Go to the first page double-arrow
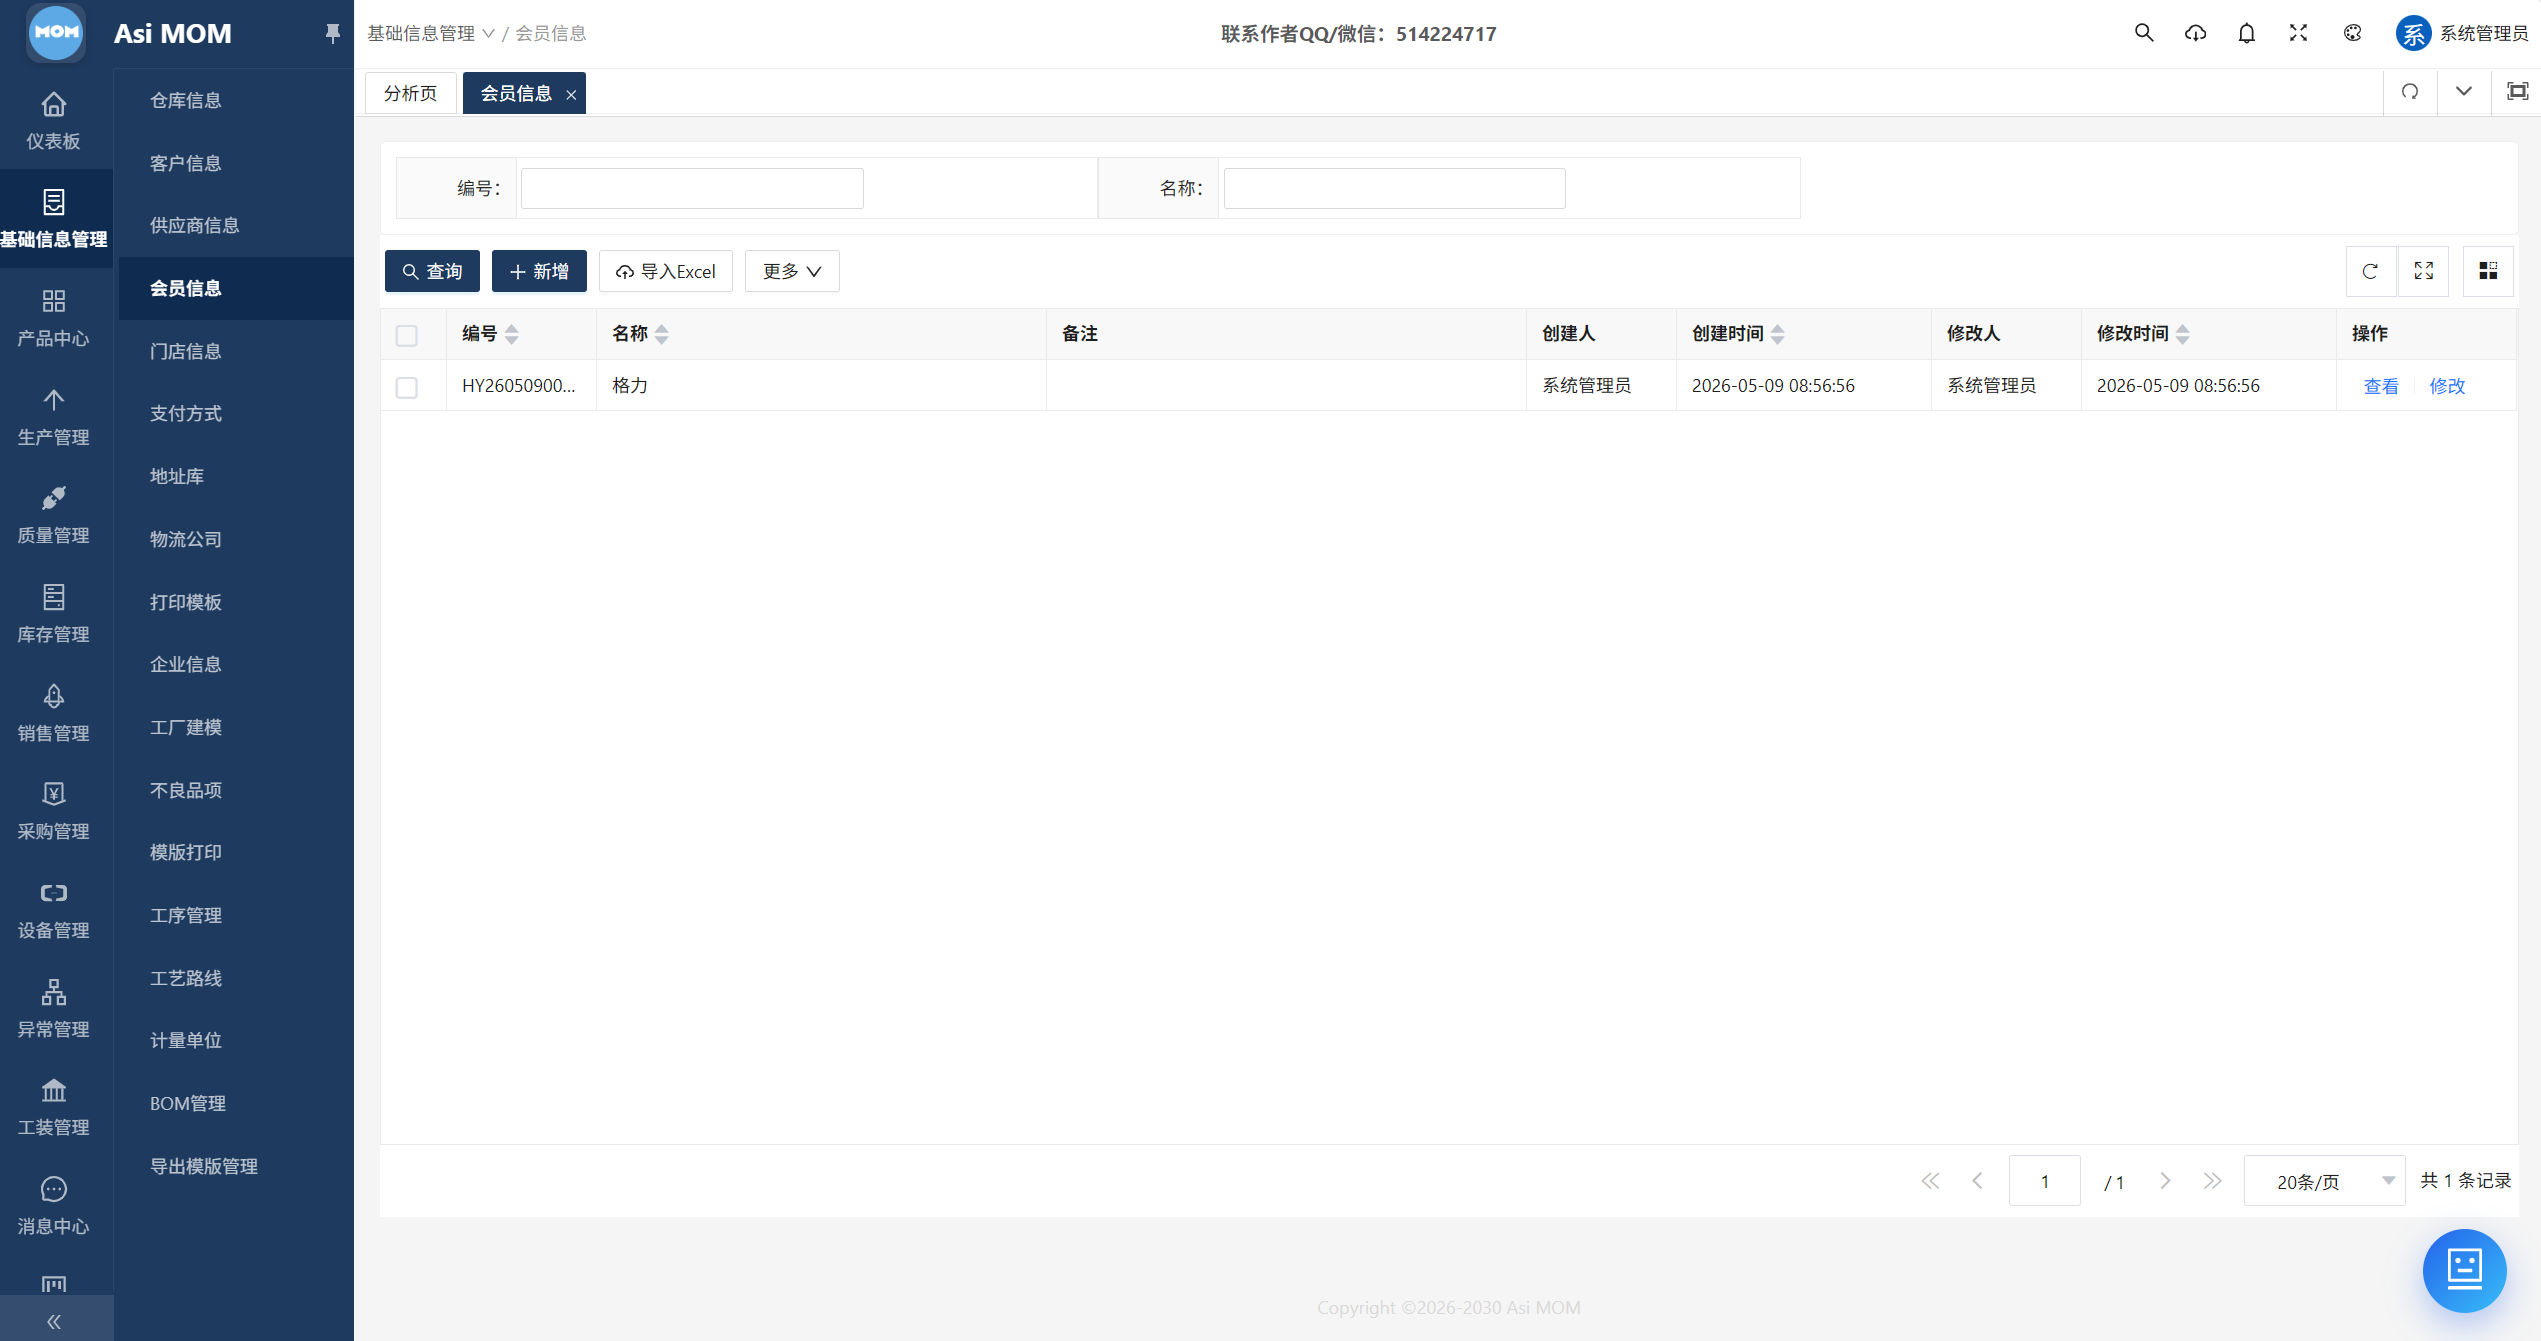Screen dimensions: 2541x1341 point(1930,1181)
